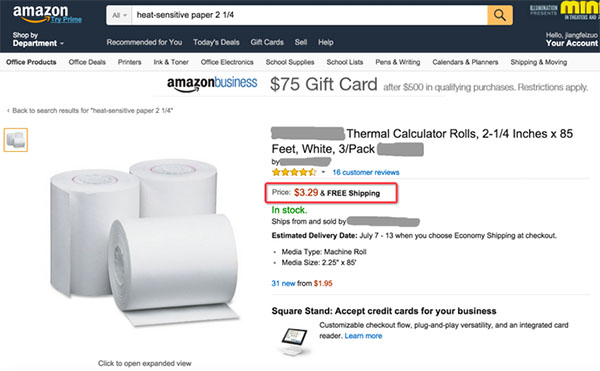
Task: Open Today's Deals in the navigation
Action: 216,42
